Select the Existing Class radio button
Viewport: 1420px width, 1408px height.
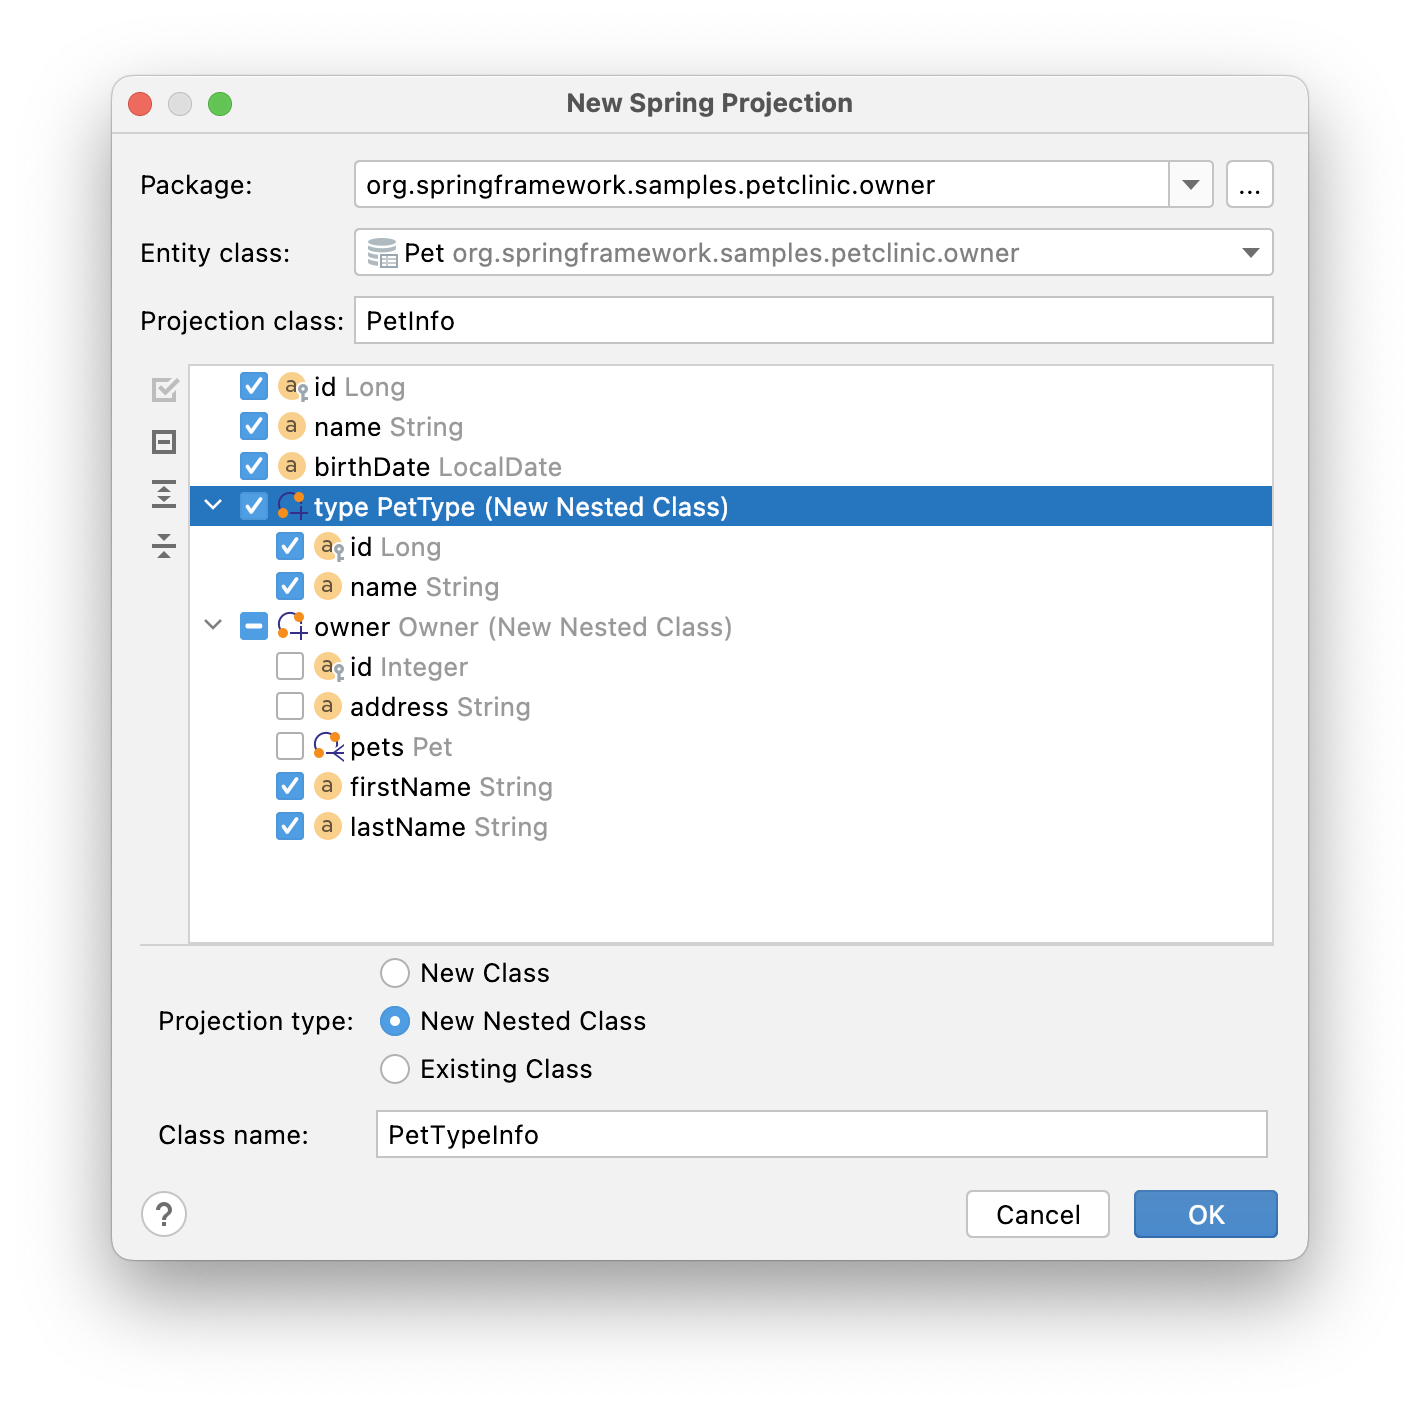pyautogui.click(x=395, y=1069)
